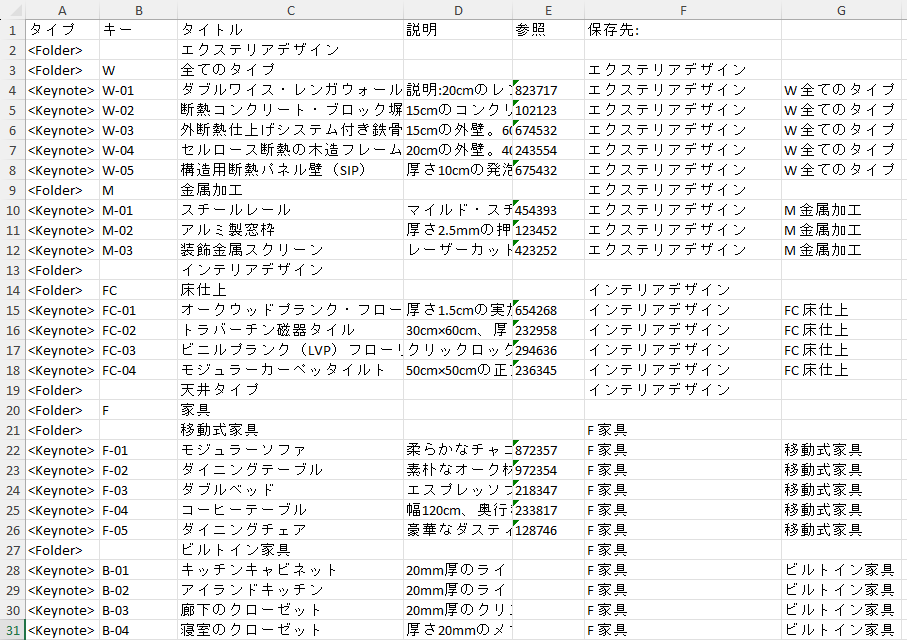Select the 参照 header cell
The image size is (907, 640).
tap(548, 30)
